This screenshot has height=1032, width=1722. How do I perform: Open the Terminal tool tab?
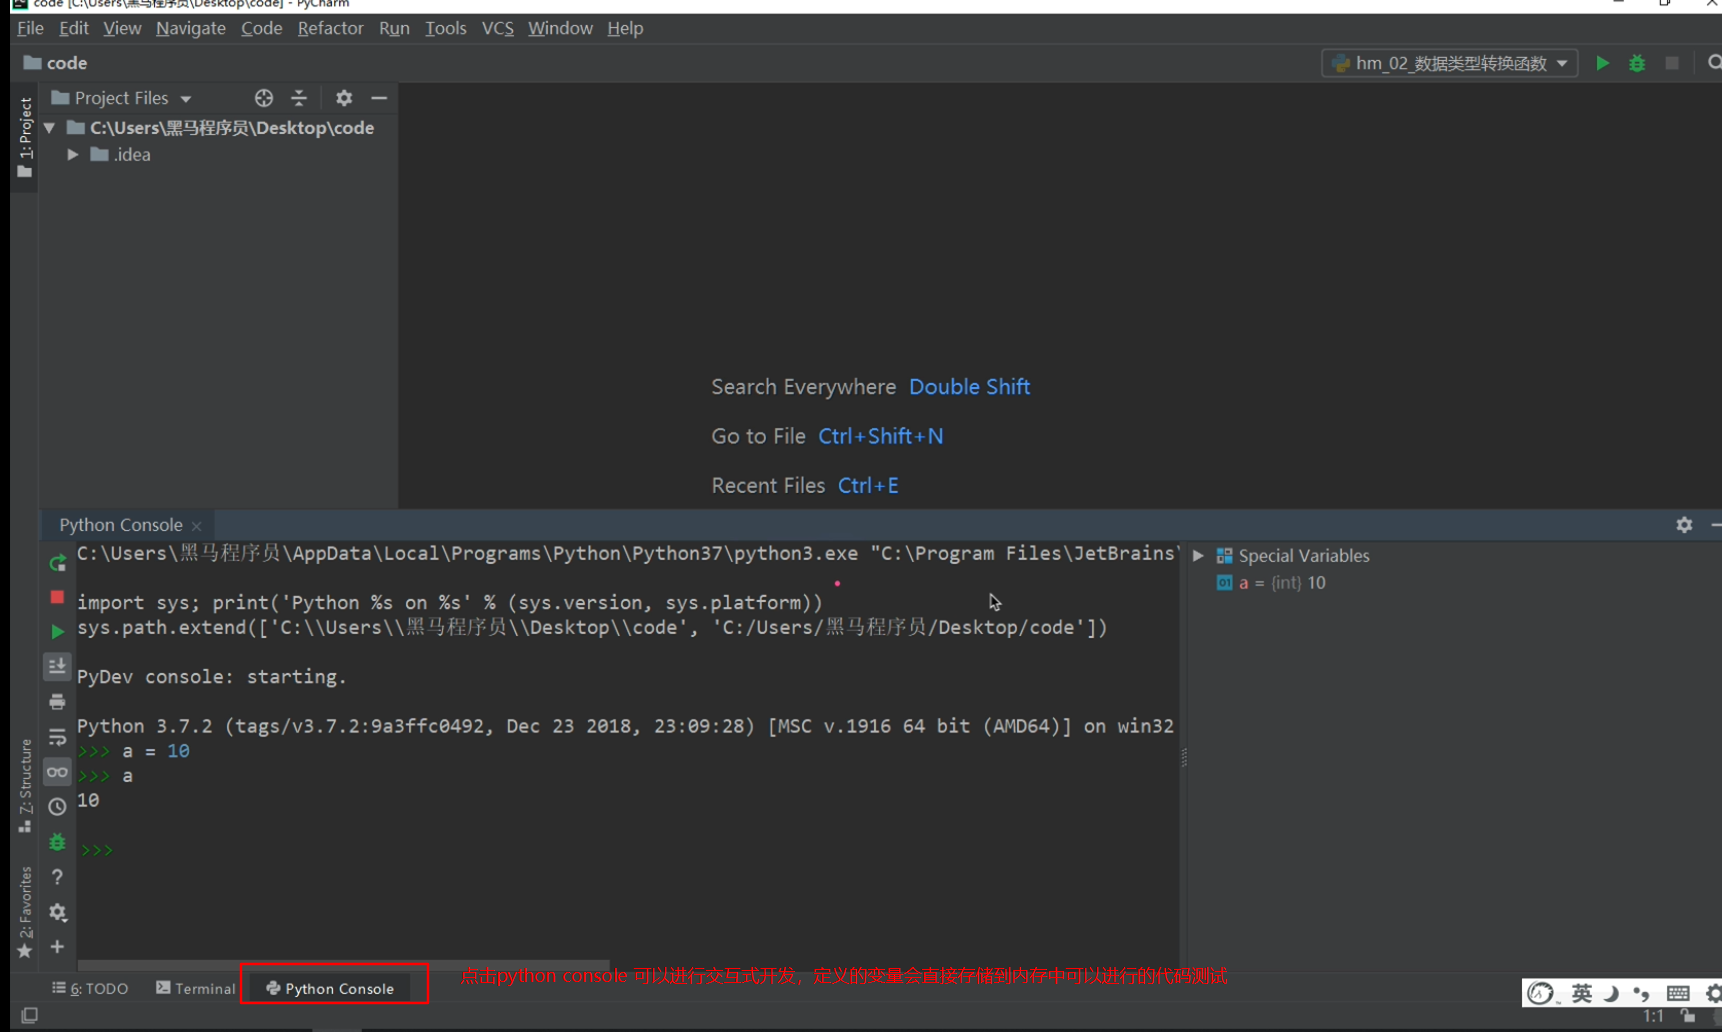196,988
